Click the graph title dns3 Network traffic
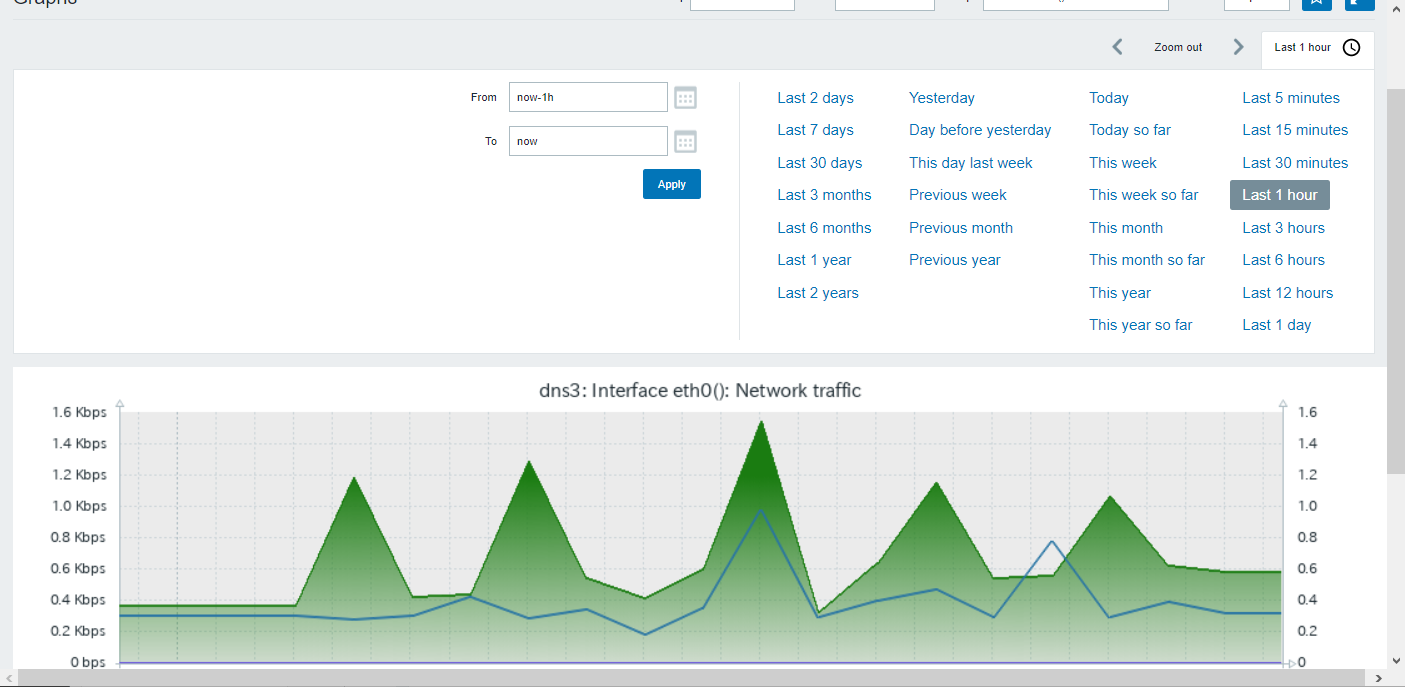1405x687 pixels. pyautogui.click(x=699, y=390)
